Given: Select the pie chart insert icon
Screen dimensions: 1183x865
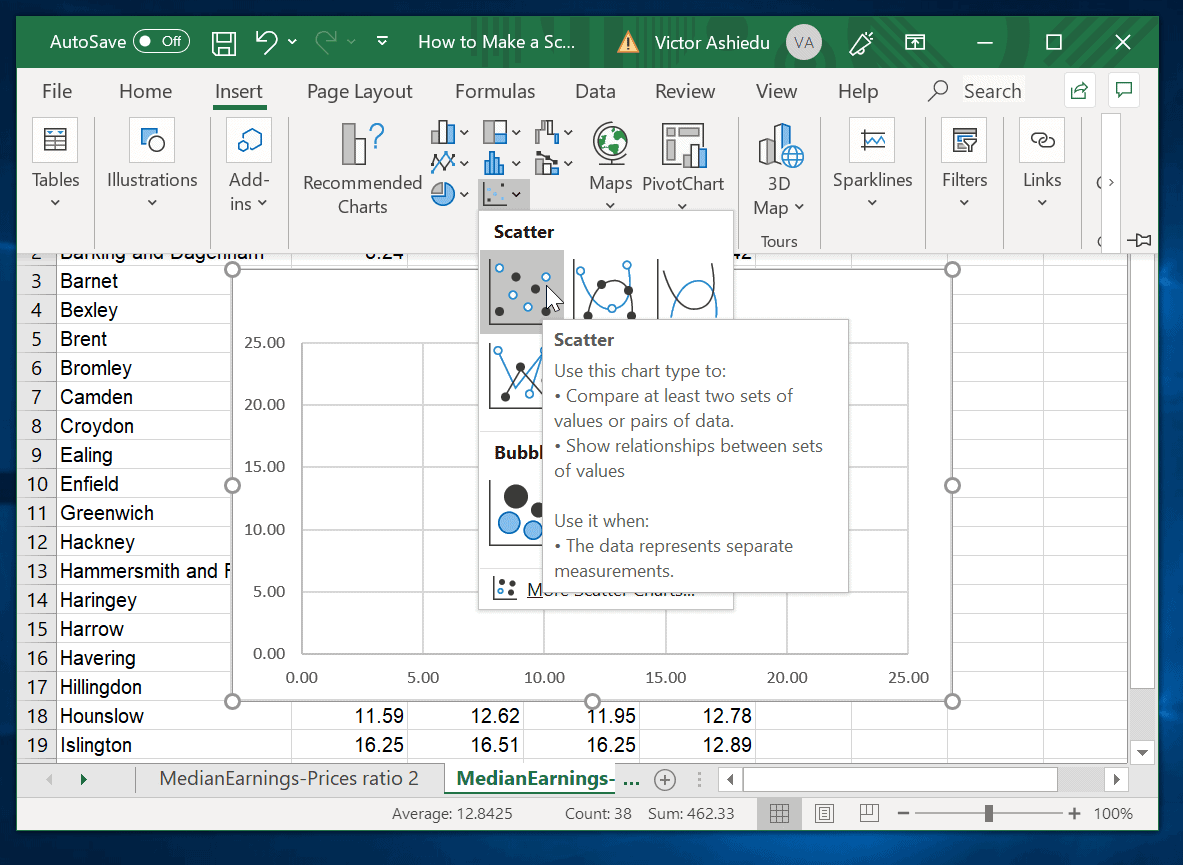Looking at the screenshot, I should 443,194.
